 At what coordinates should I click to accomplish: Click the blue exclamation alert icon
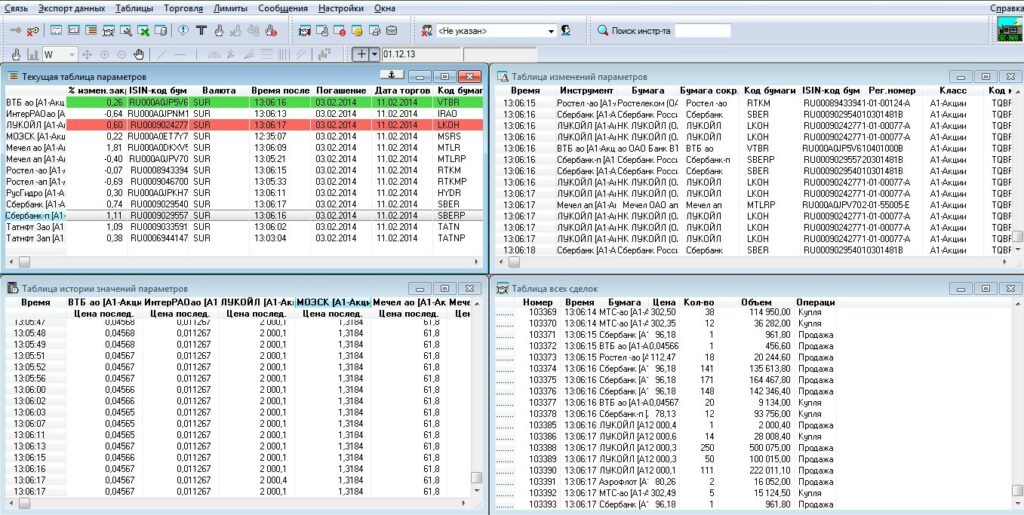[185, 30]
